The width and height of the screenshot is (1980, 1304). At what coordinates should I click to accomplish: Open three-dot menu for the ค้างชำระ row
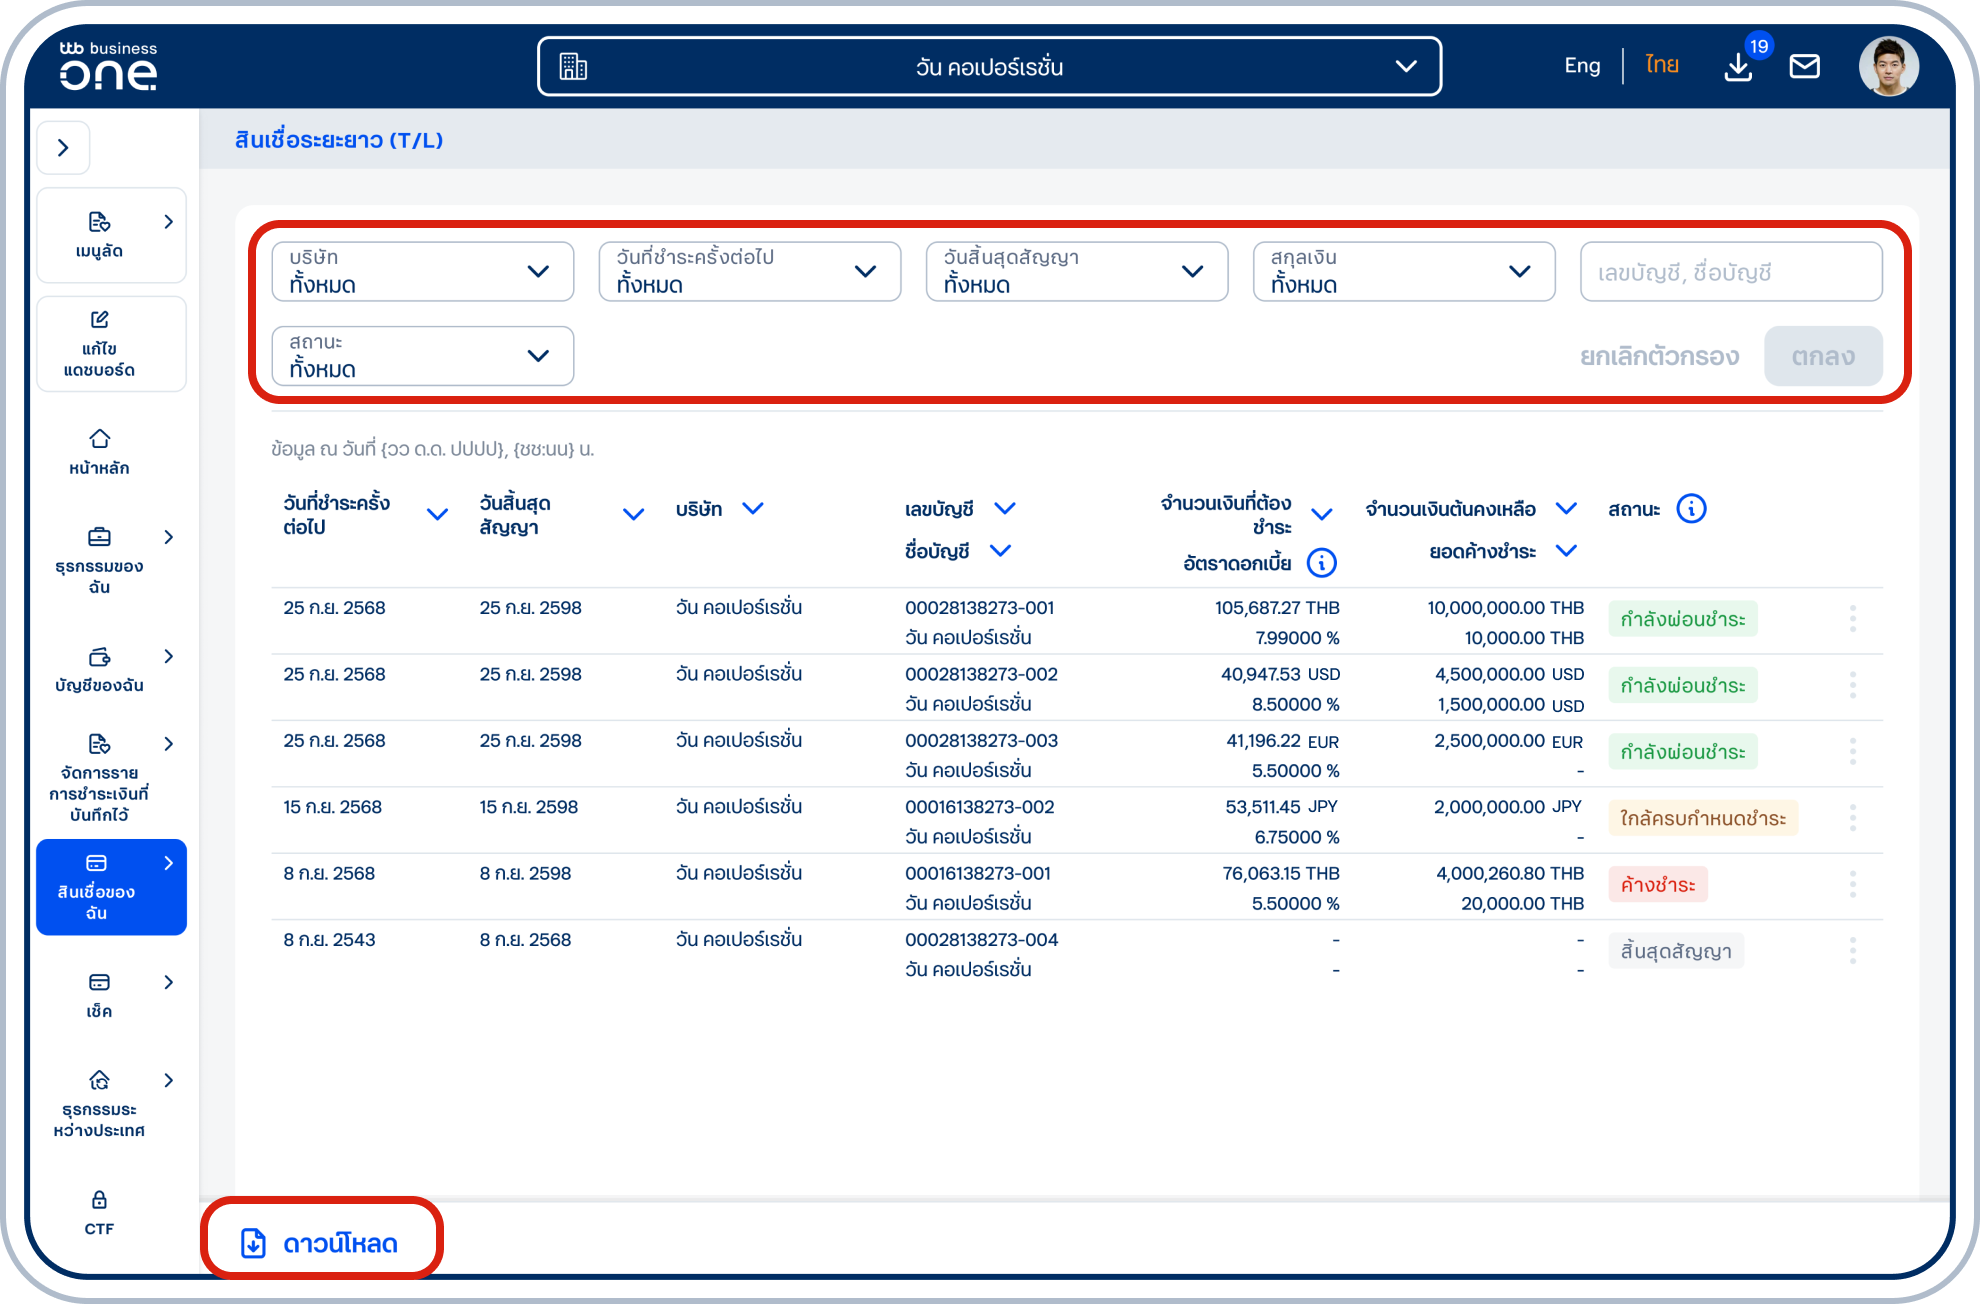tap(1852, 884)
